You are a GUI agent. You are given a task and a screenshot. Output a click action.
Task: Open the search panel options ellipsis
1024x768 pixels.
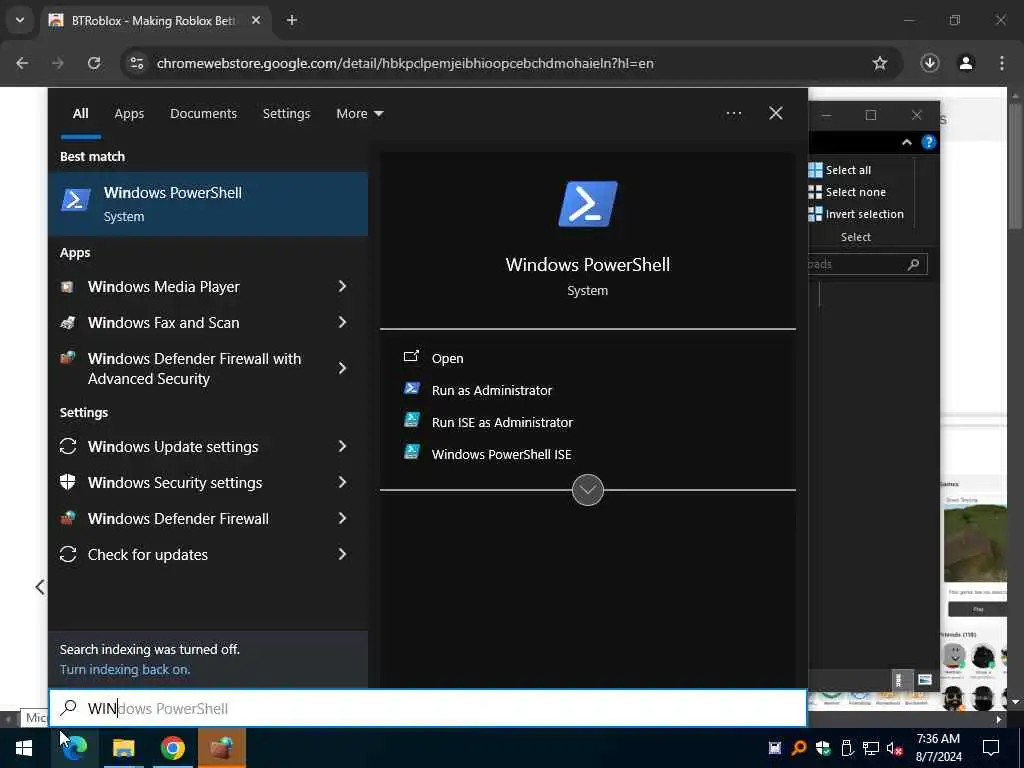pyautogui.click(x=733, y=114)
